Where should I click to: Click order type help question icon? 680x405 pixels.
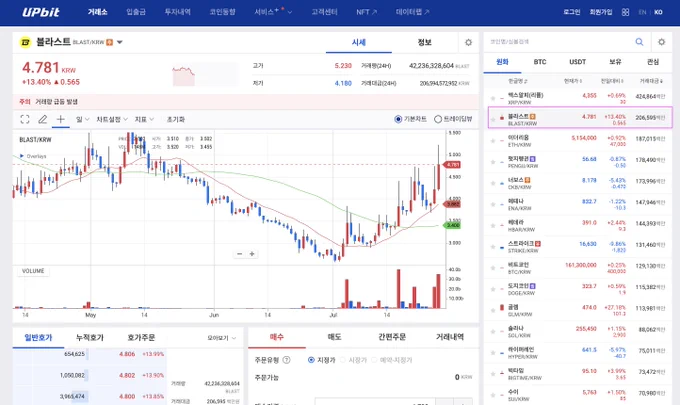(286, 360)
